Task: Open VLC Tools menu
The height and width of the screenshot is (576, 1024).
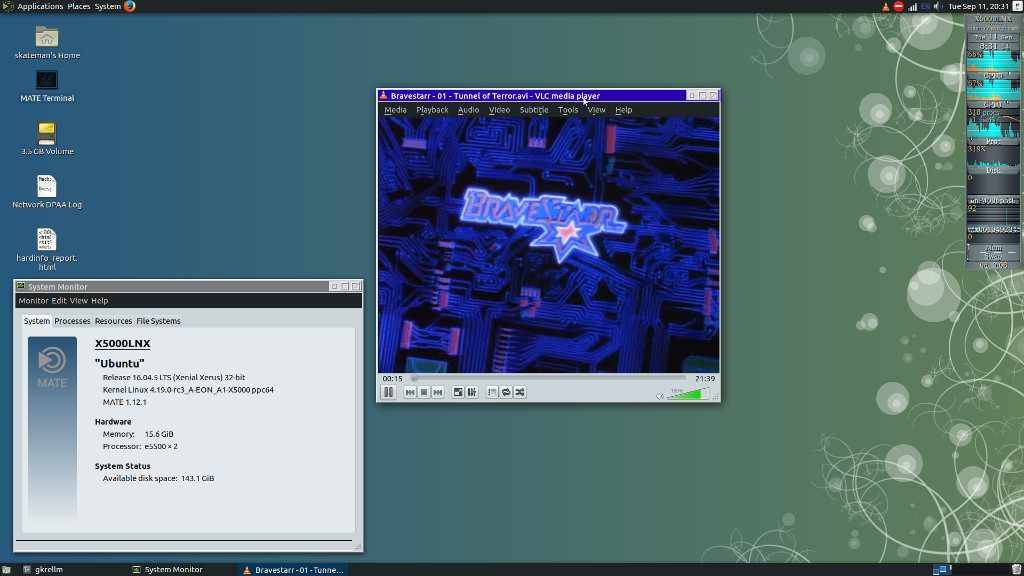Action: pyautogui.click(x=568, y=110)
